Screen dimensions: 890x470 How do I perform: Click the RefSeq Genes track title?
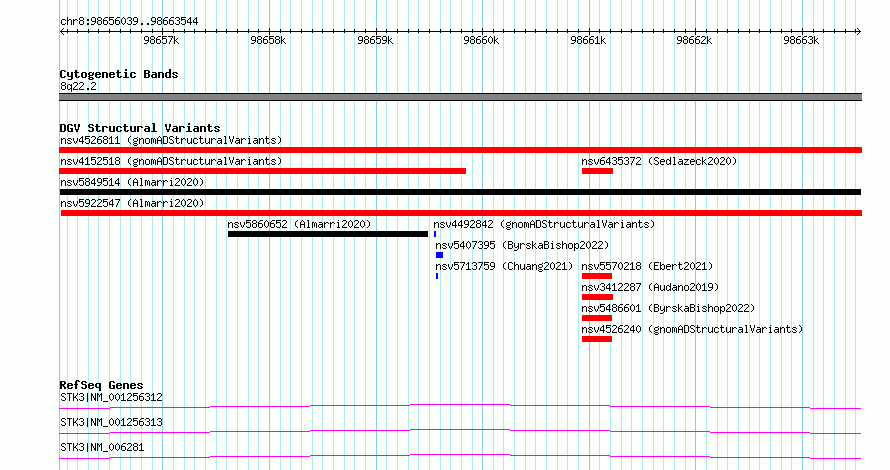click(101, 385)
